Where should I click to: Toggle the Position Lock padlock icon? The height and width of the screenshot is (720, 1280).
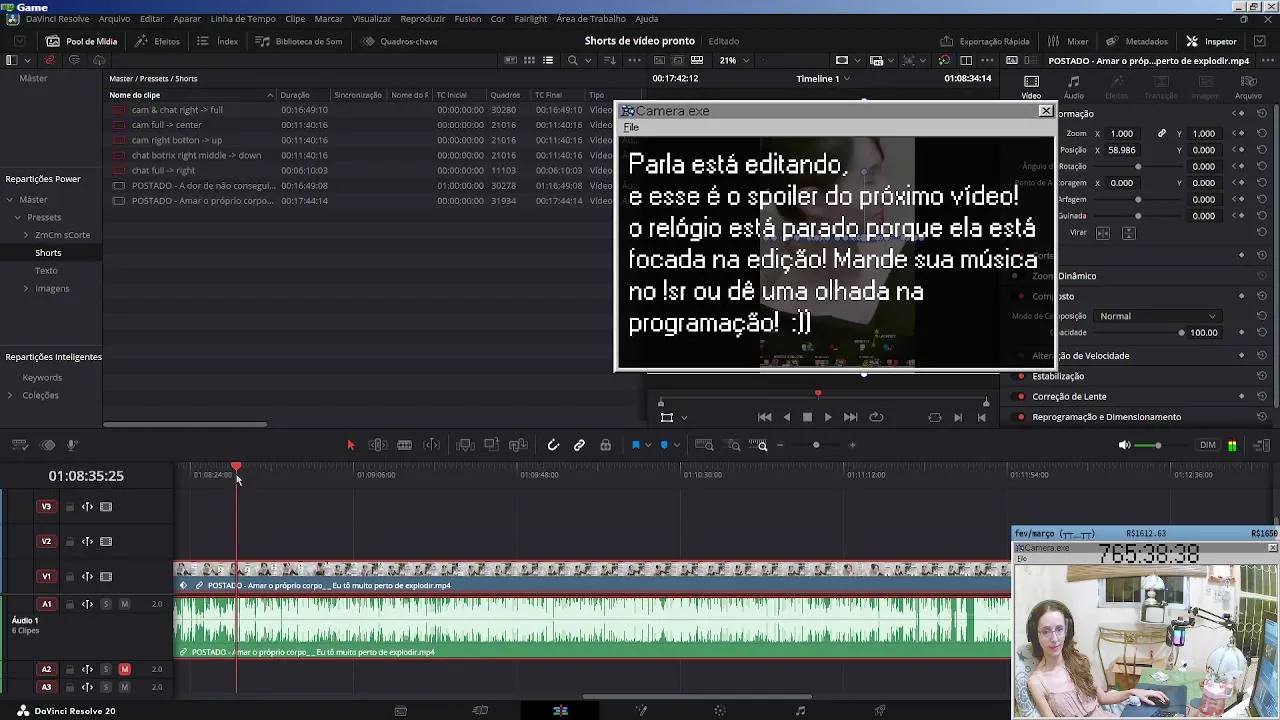tap(605, 445)
